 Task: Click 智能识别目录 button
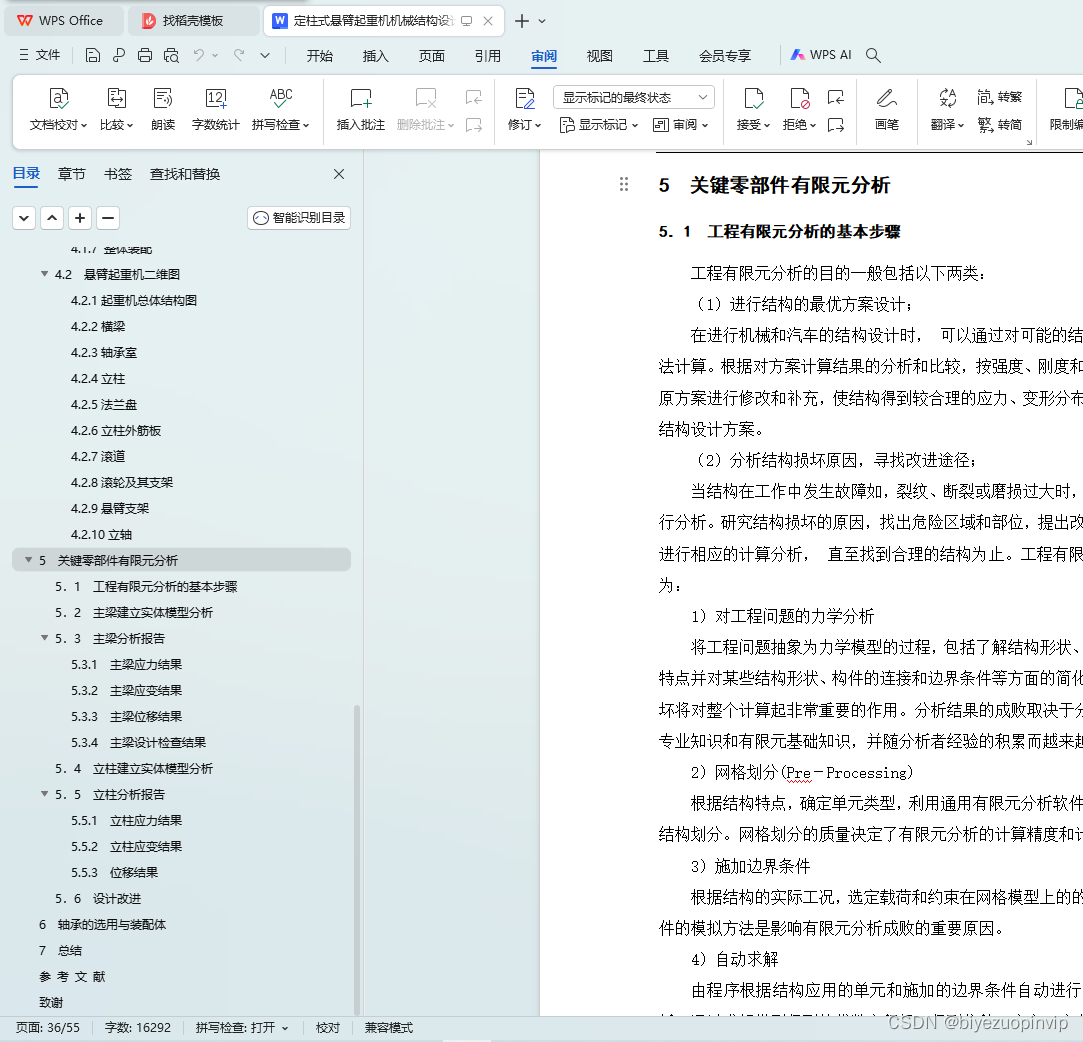[299, 218]
